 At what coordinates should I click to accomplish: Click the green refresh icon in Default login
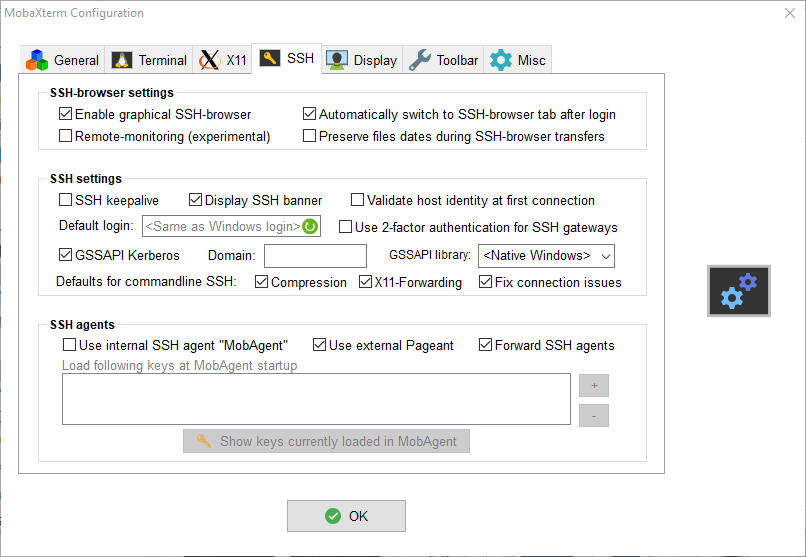tap(310, 226)
